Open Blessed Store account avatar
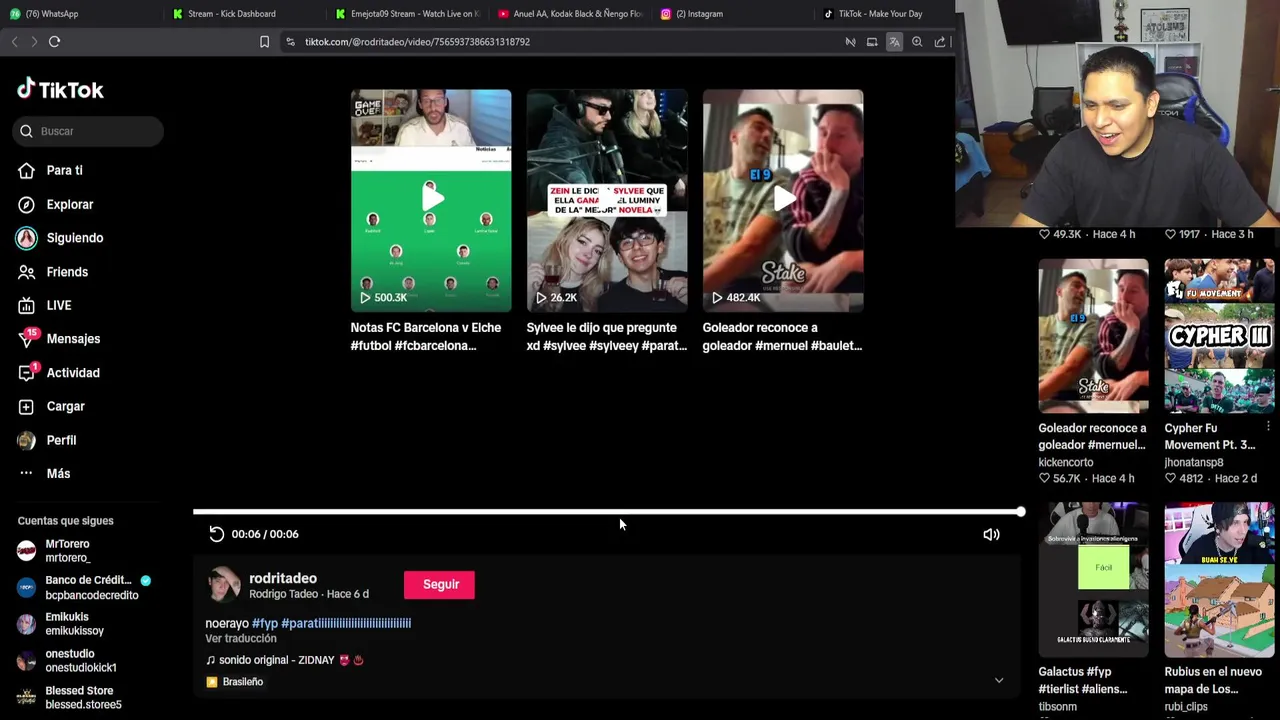1280x720 pixels. (x=27, y=697)
